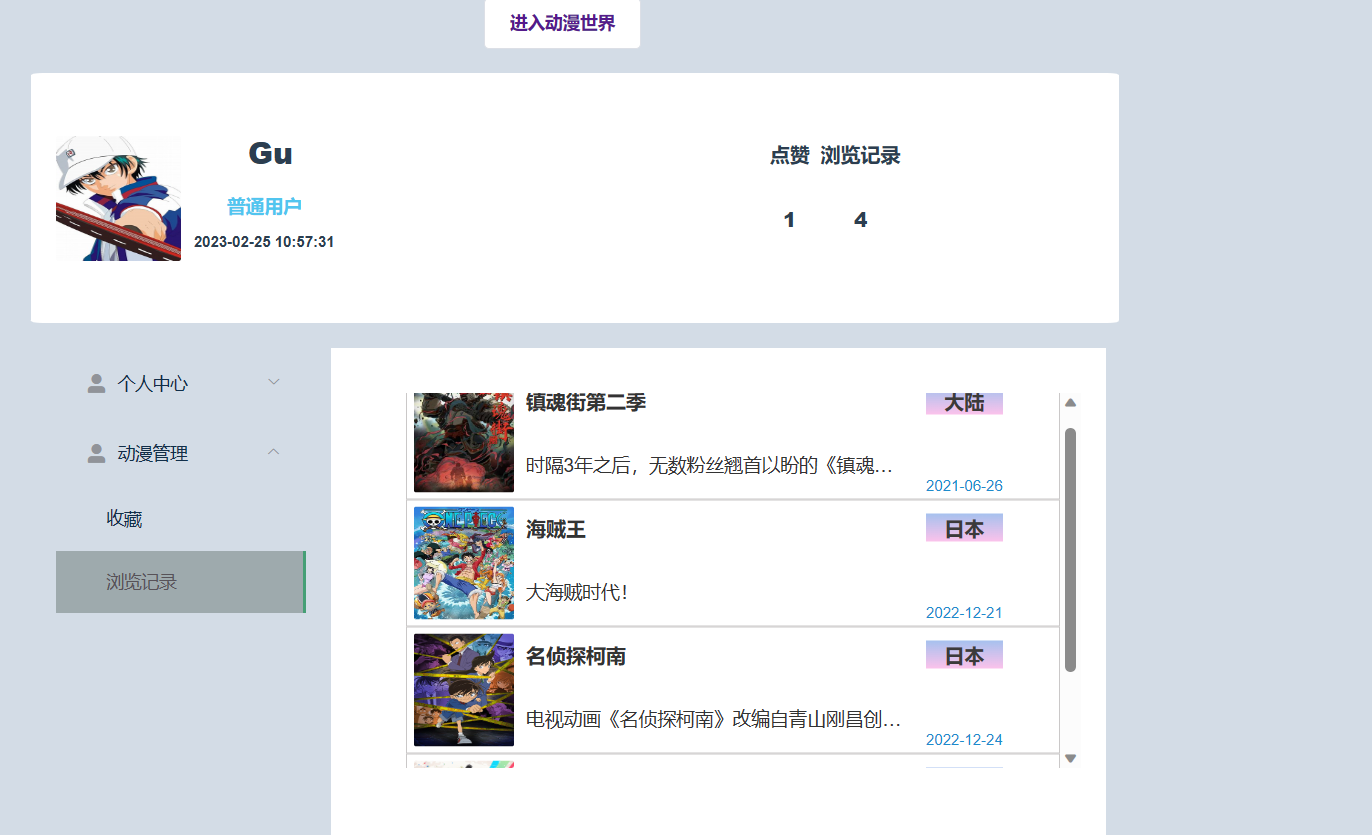Click the 日本 tag on 名侦探柯南
The width and height of the screenshot is (1372, 835).
(964, 656)
